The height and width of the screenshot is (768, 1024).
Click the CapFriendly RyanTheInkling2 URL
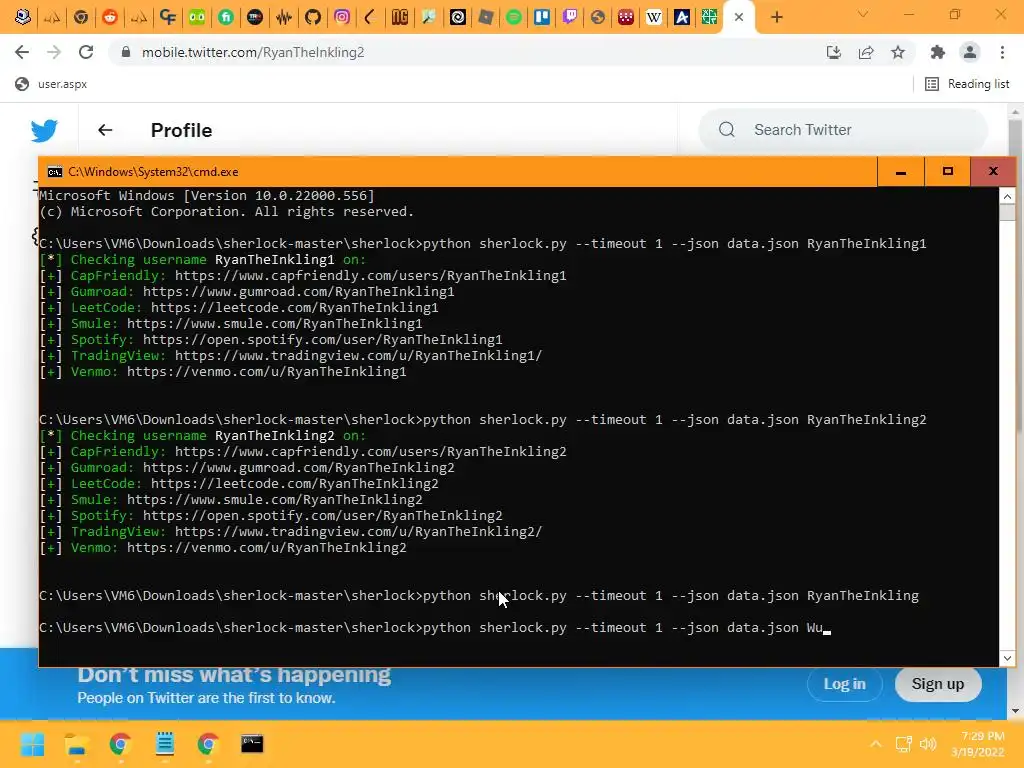370,452
